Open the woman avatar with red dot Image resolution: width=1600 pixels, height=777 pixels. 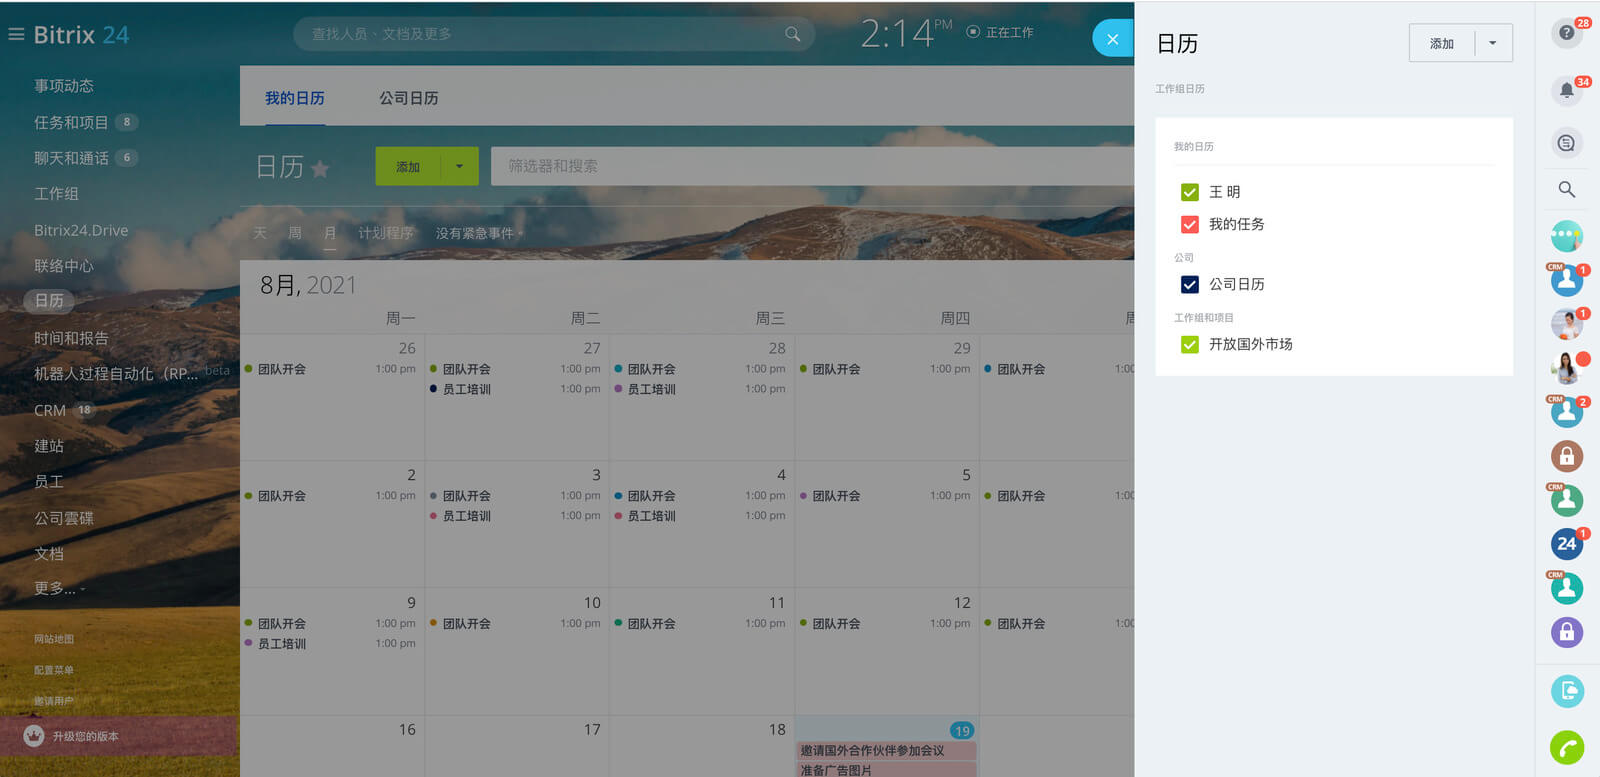[x=1567, y=368]
